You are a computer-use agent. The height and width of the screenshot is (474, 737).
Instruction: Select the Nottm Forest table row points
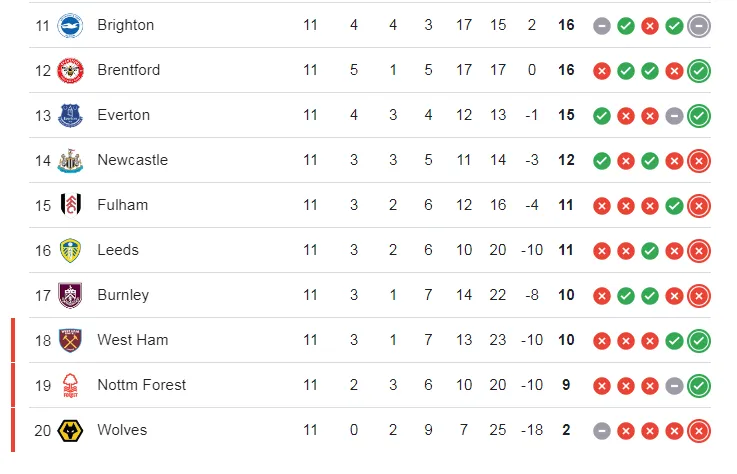(567, 385)
